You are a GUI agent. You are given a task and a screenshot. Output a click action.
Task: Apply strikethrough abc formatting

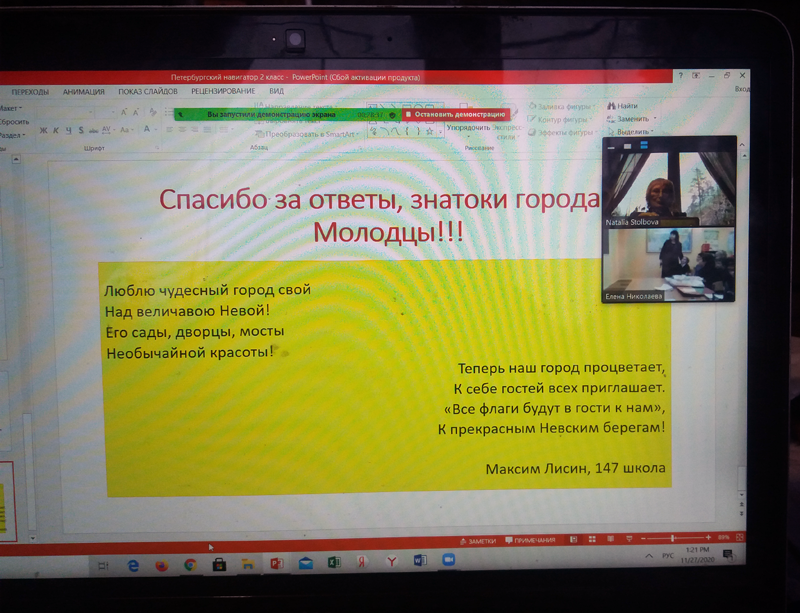tap(93, 130)
